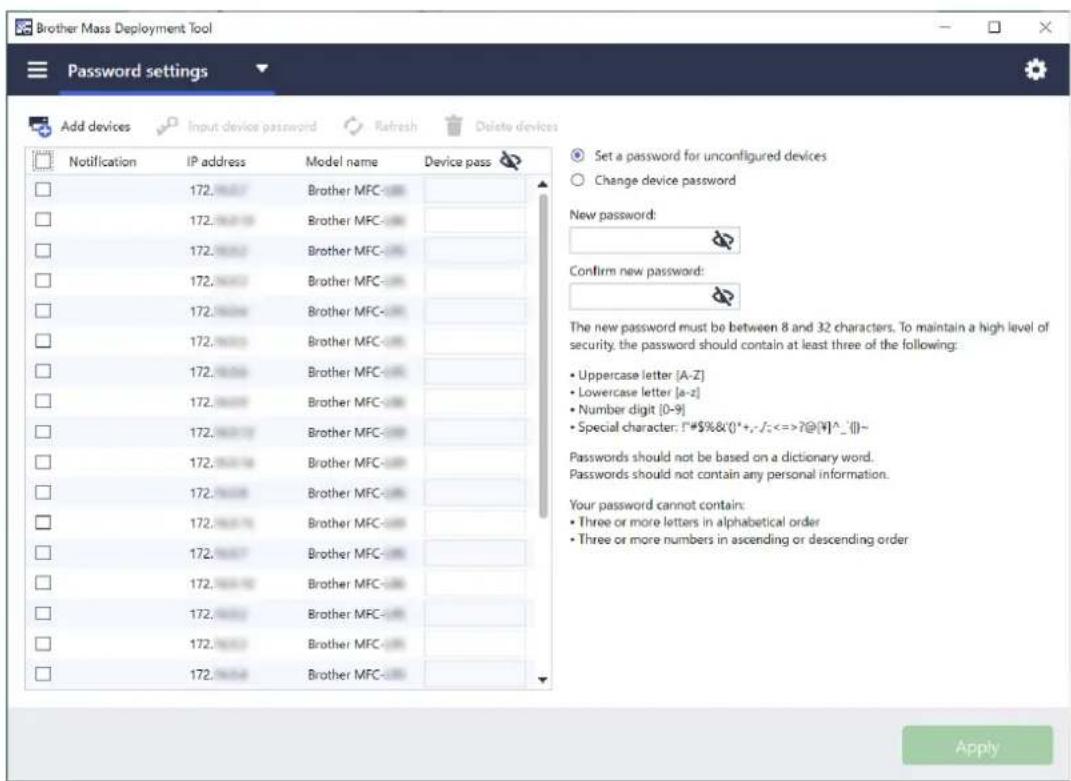Click the device list scrollbar thumb
This screenshot has height=781, width=1071.
543,356
